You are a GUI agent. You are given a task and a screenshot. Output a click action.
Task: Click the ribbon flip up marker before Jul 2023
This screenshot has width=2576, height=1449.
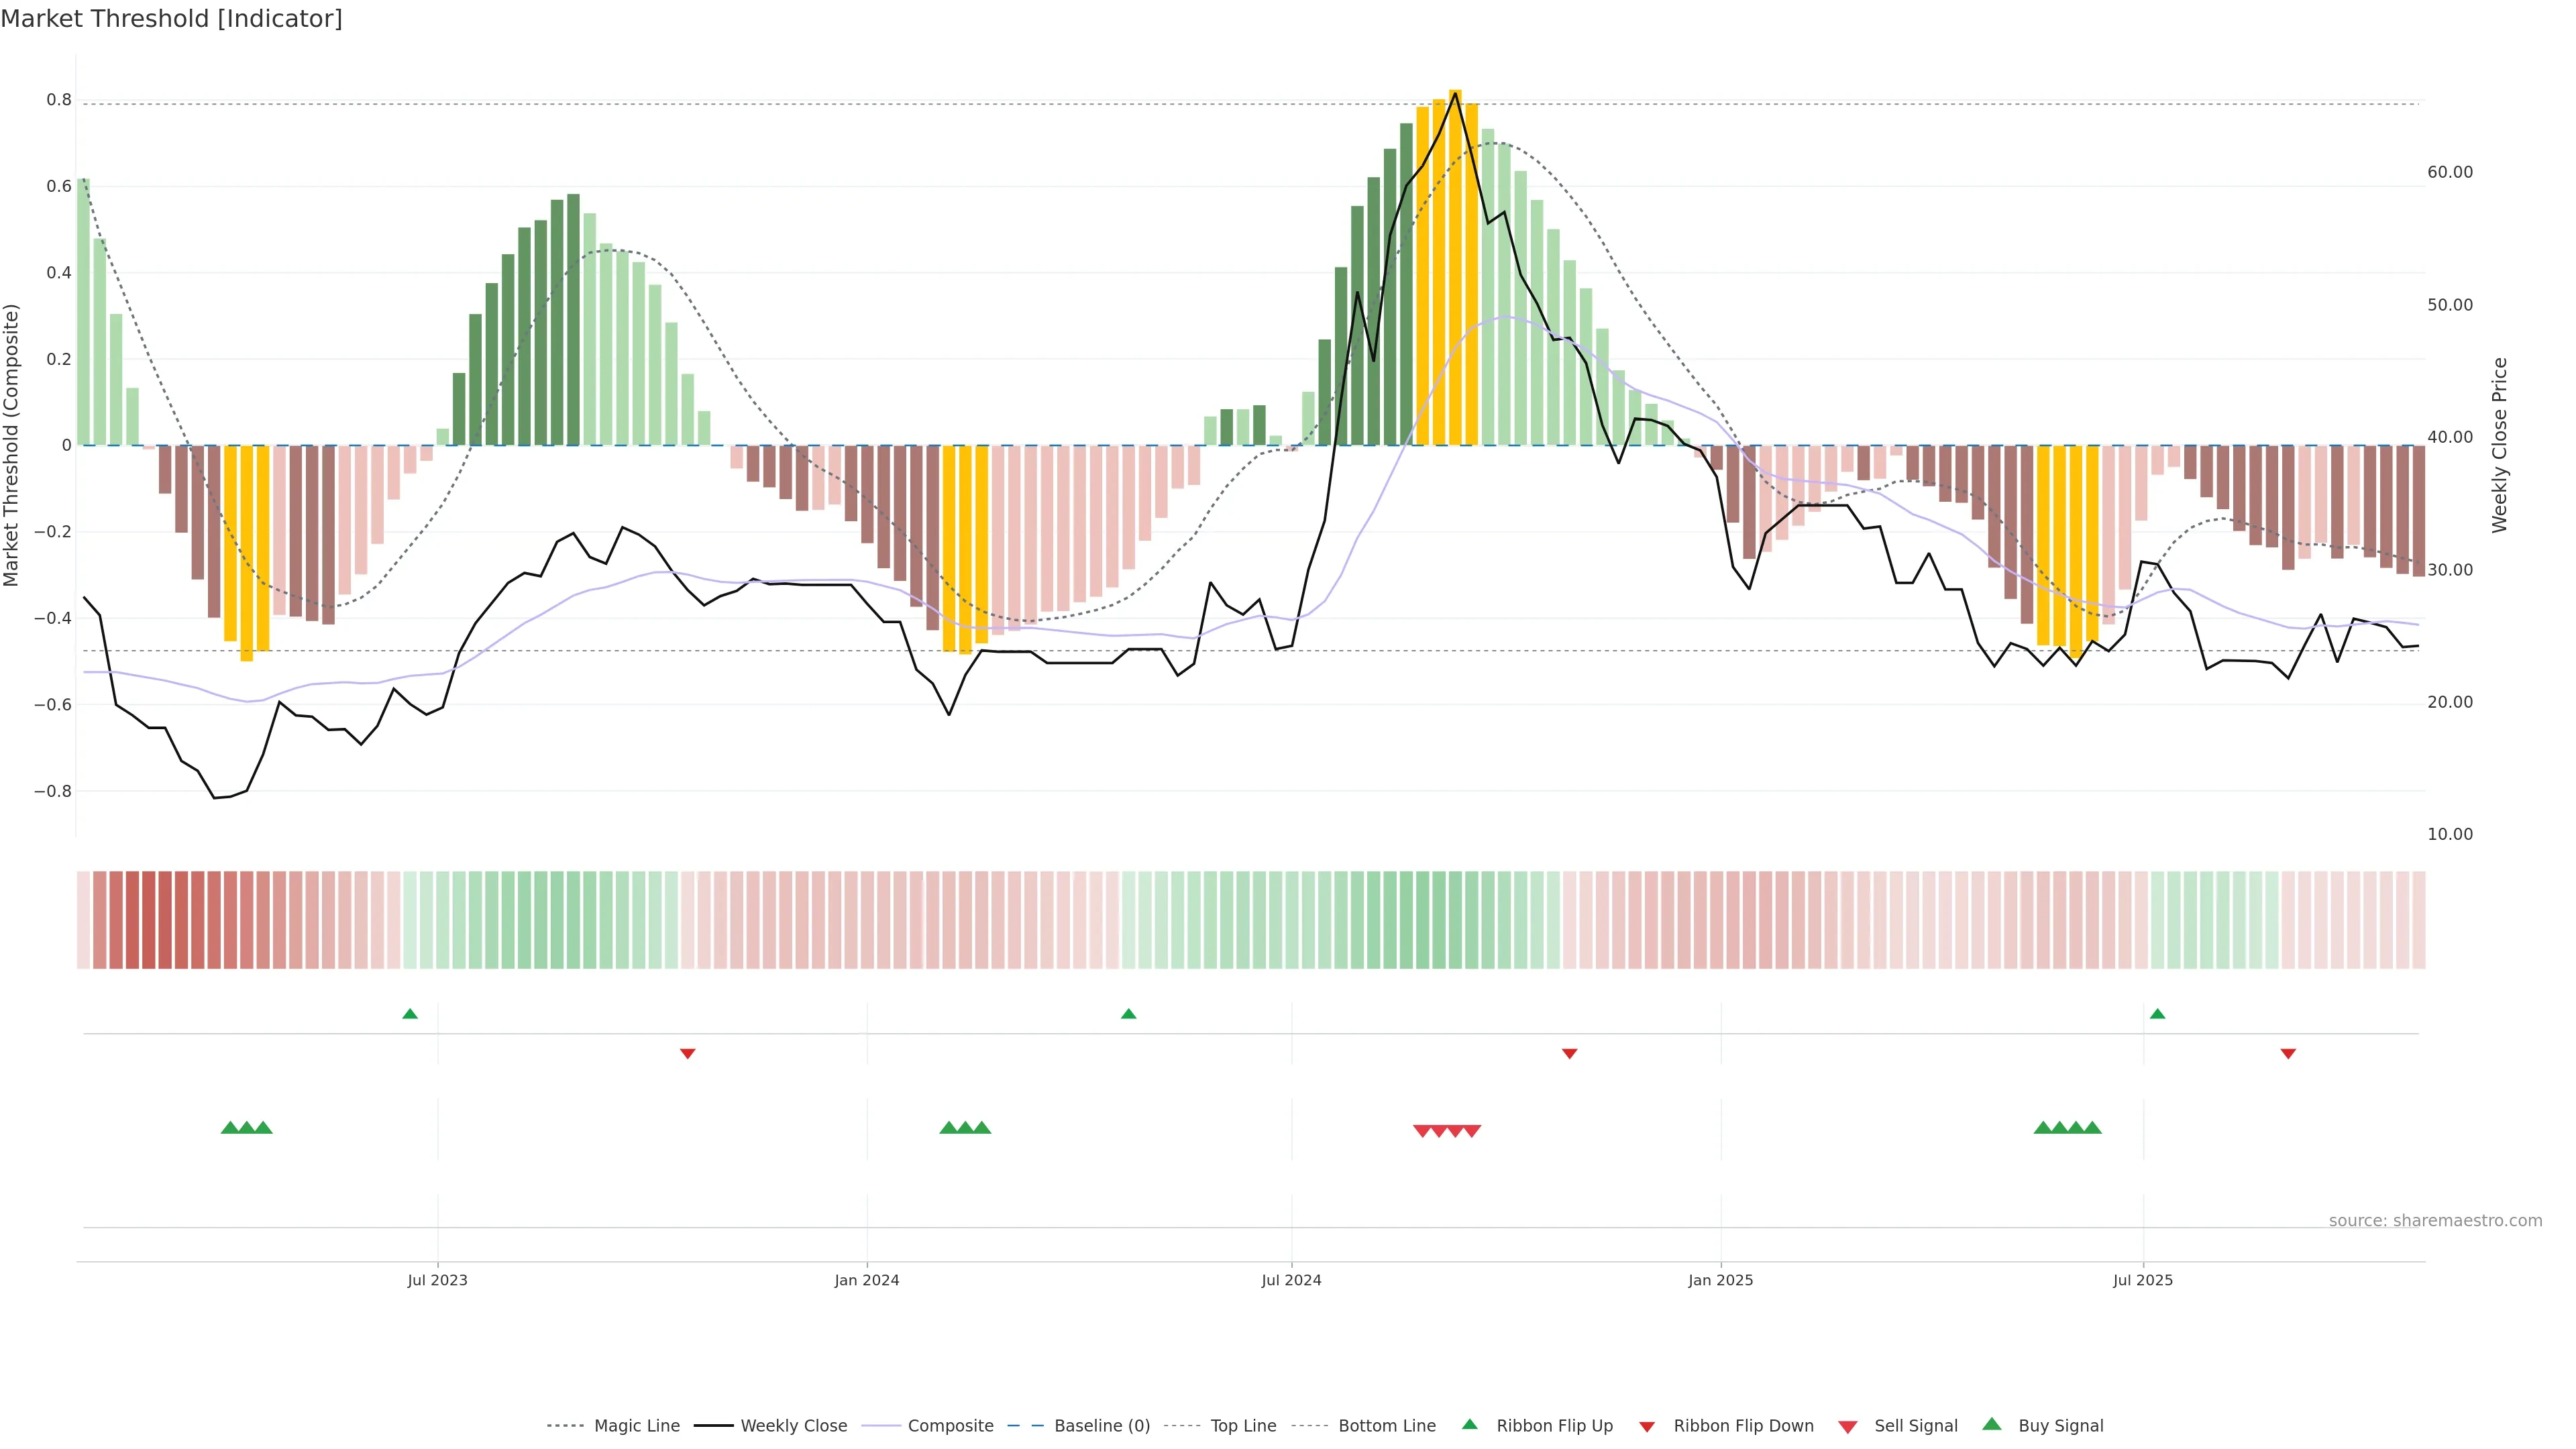(x=410, y=1014)
